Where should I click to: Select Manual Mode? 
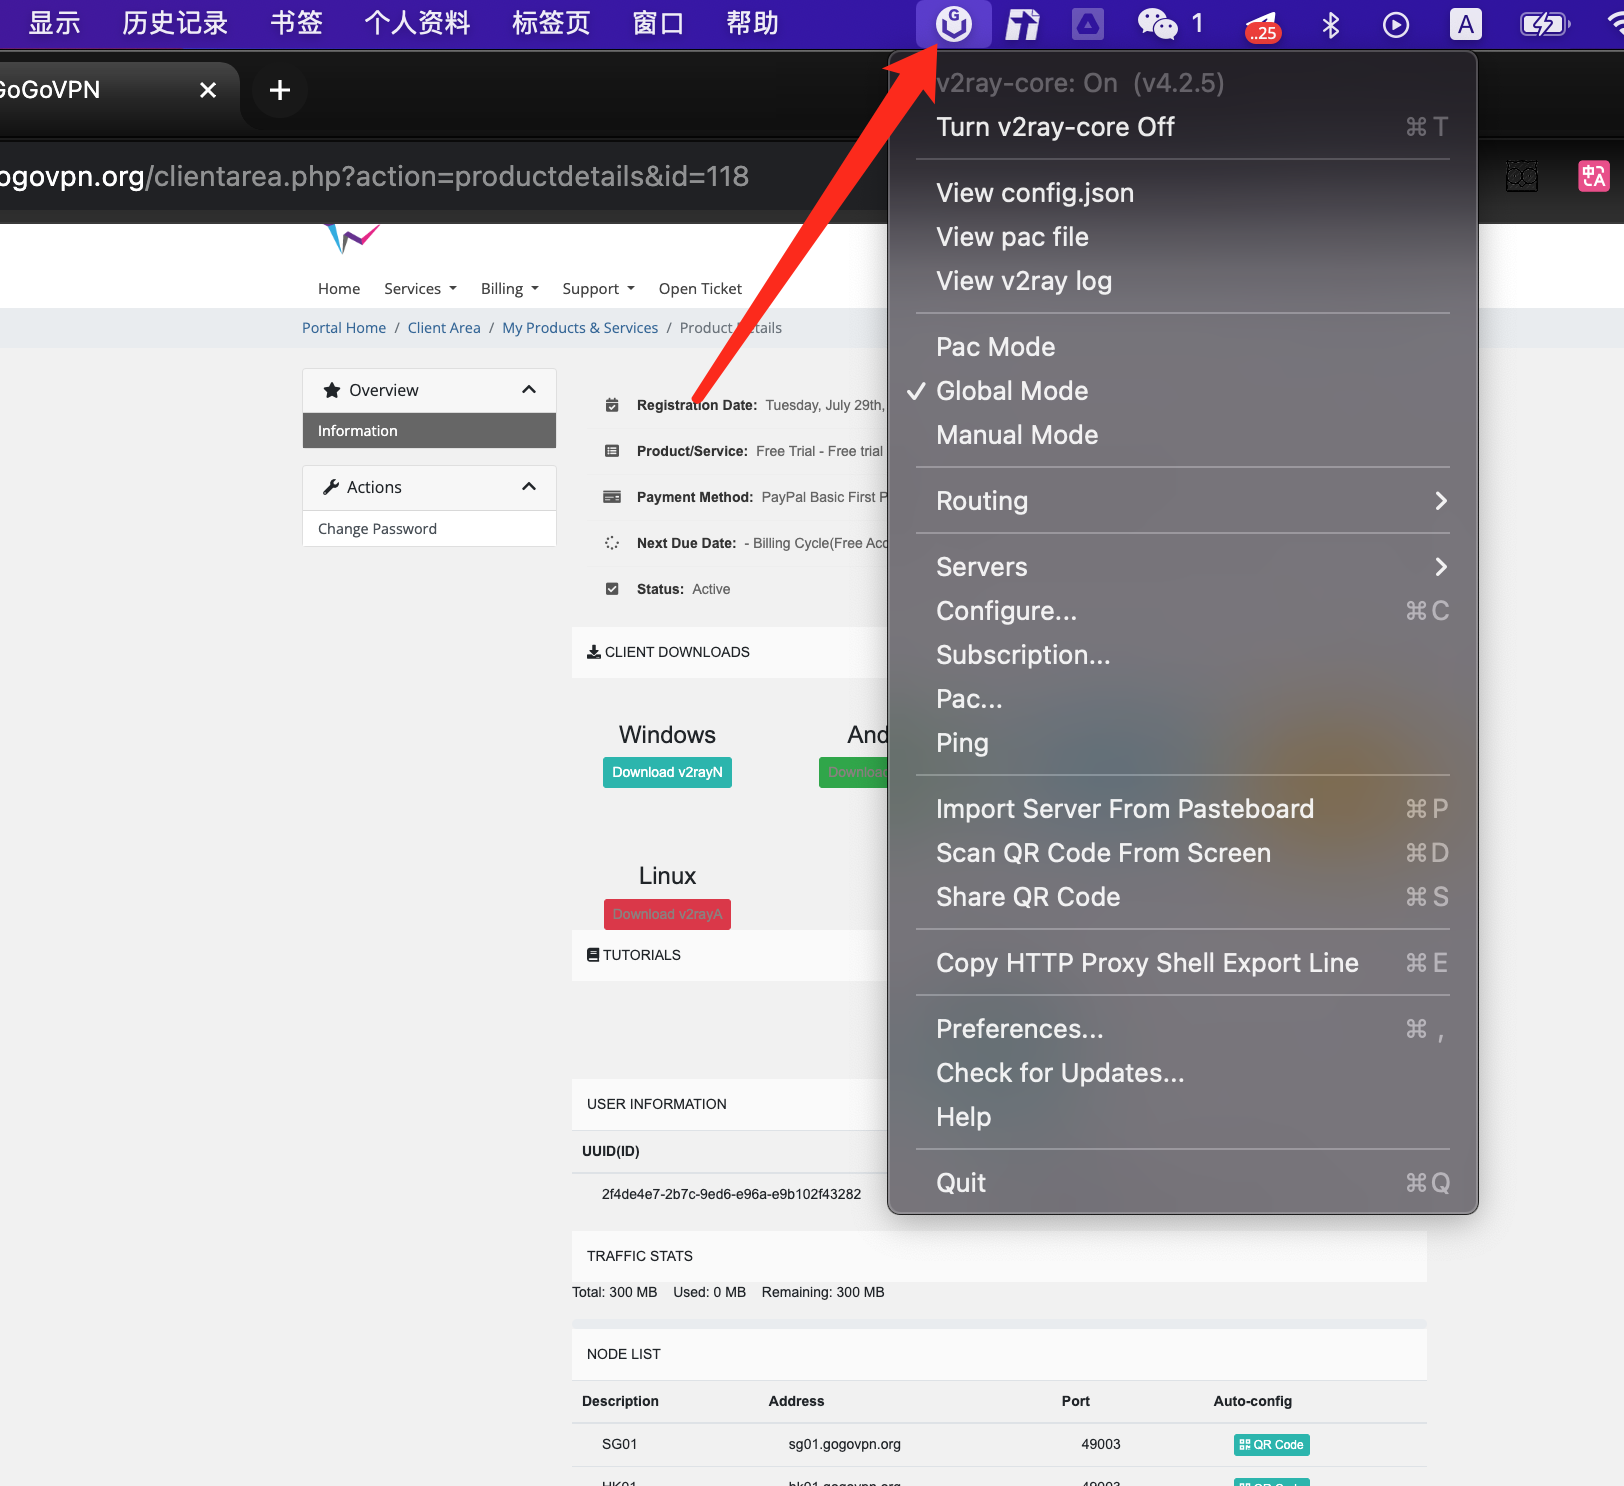(1182, 435)
